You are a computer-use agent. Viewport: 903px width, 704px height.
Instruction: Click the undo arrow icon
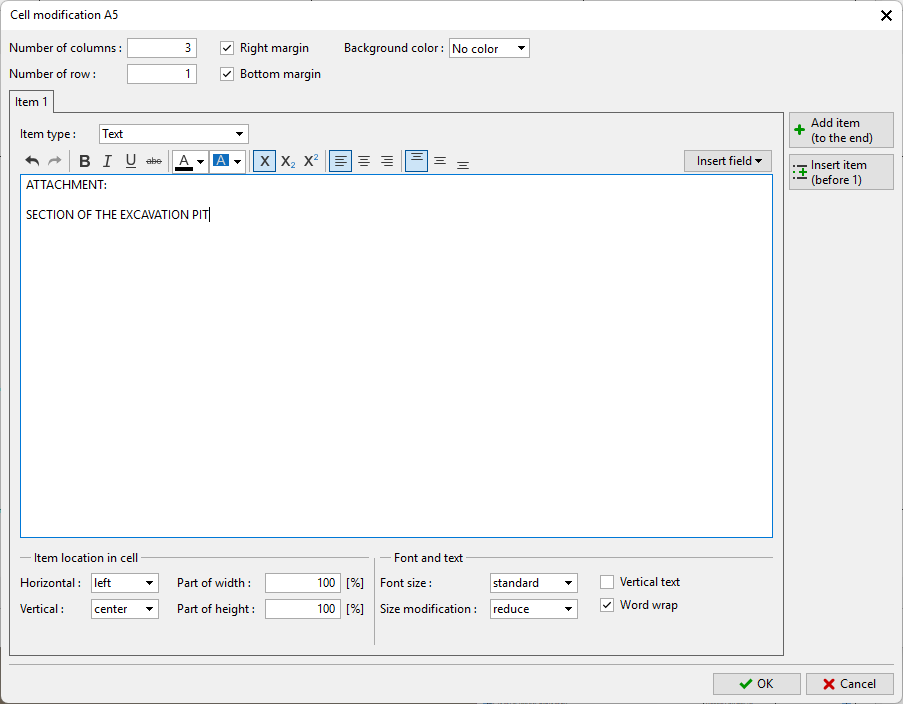click(x=32, y=161)
